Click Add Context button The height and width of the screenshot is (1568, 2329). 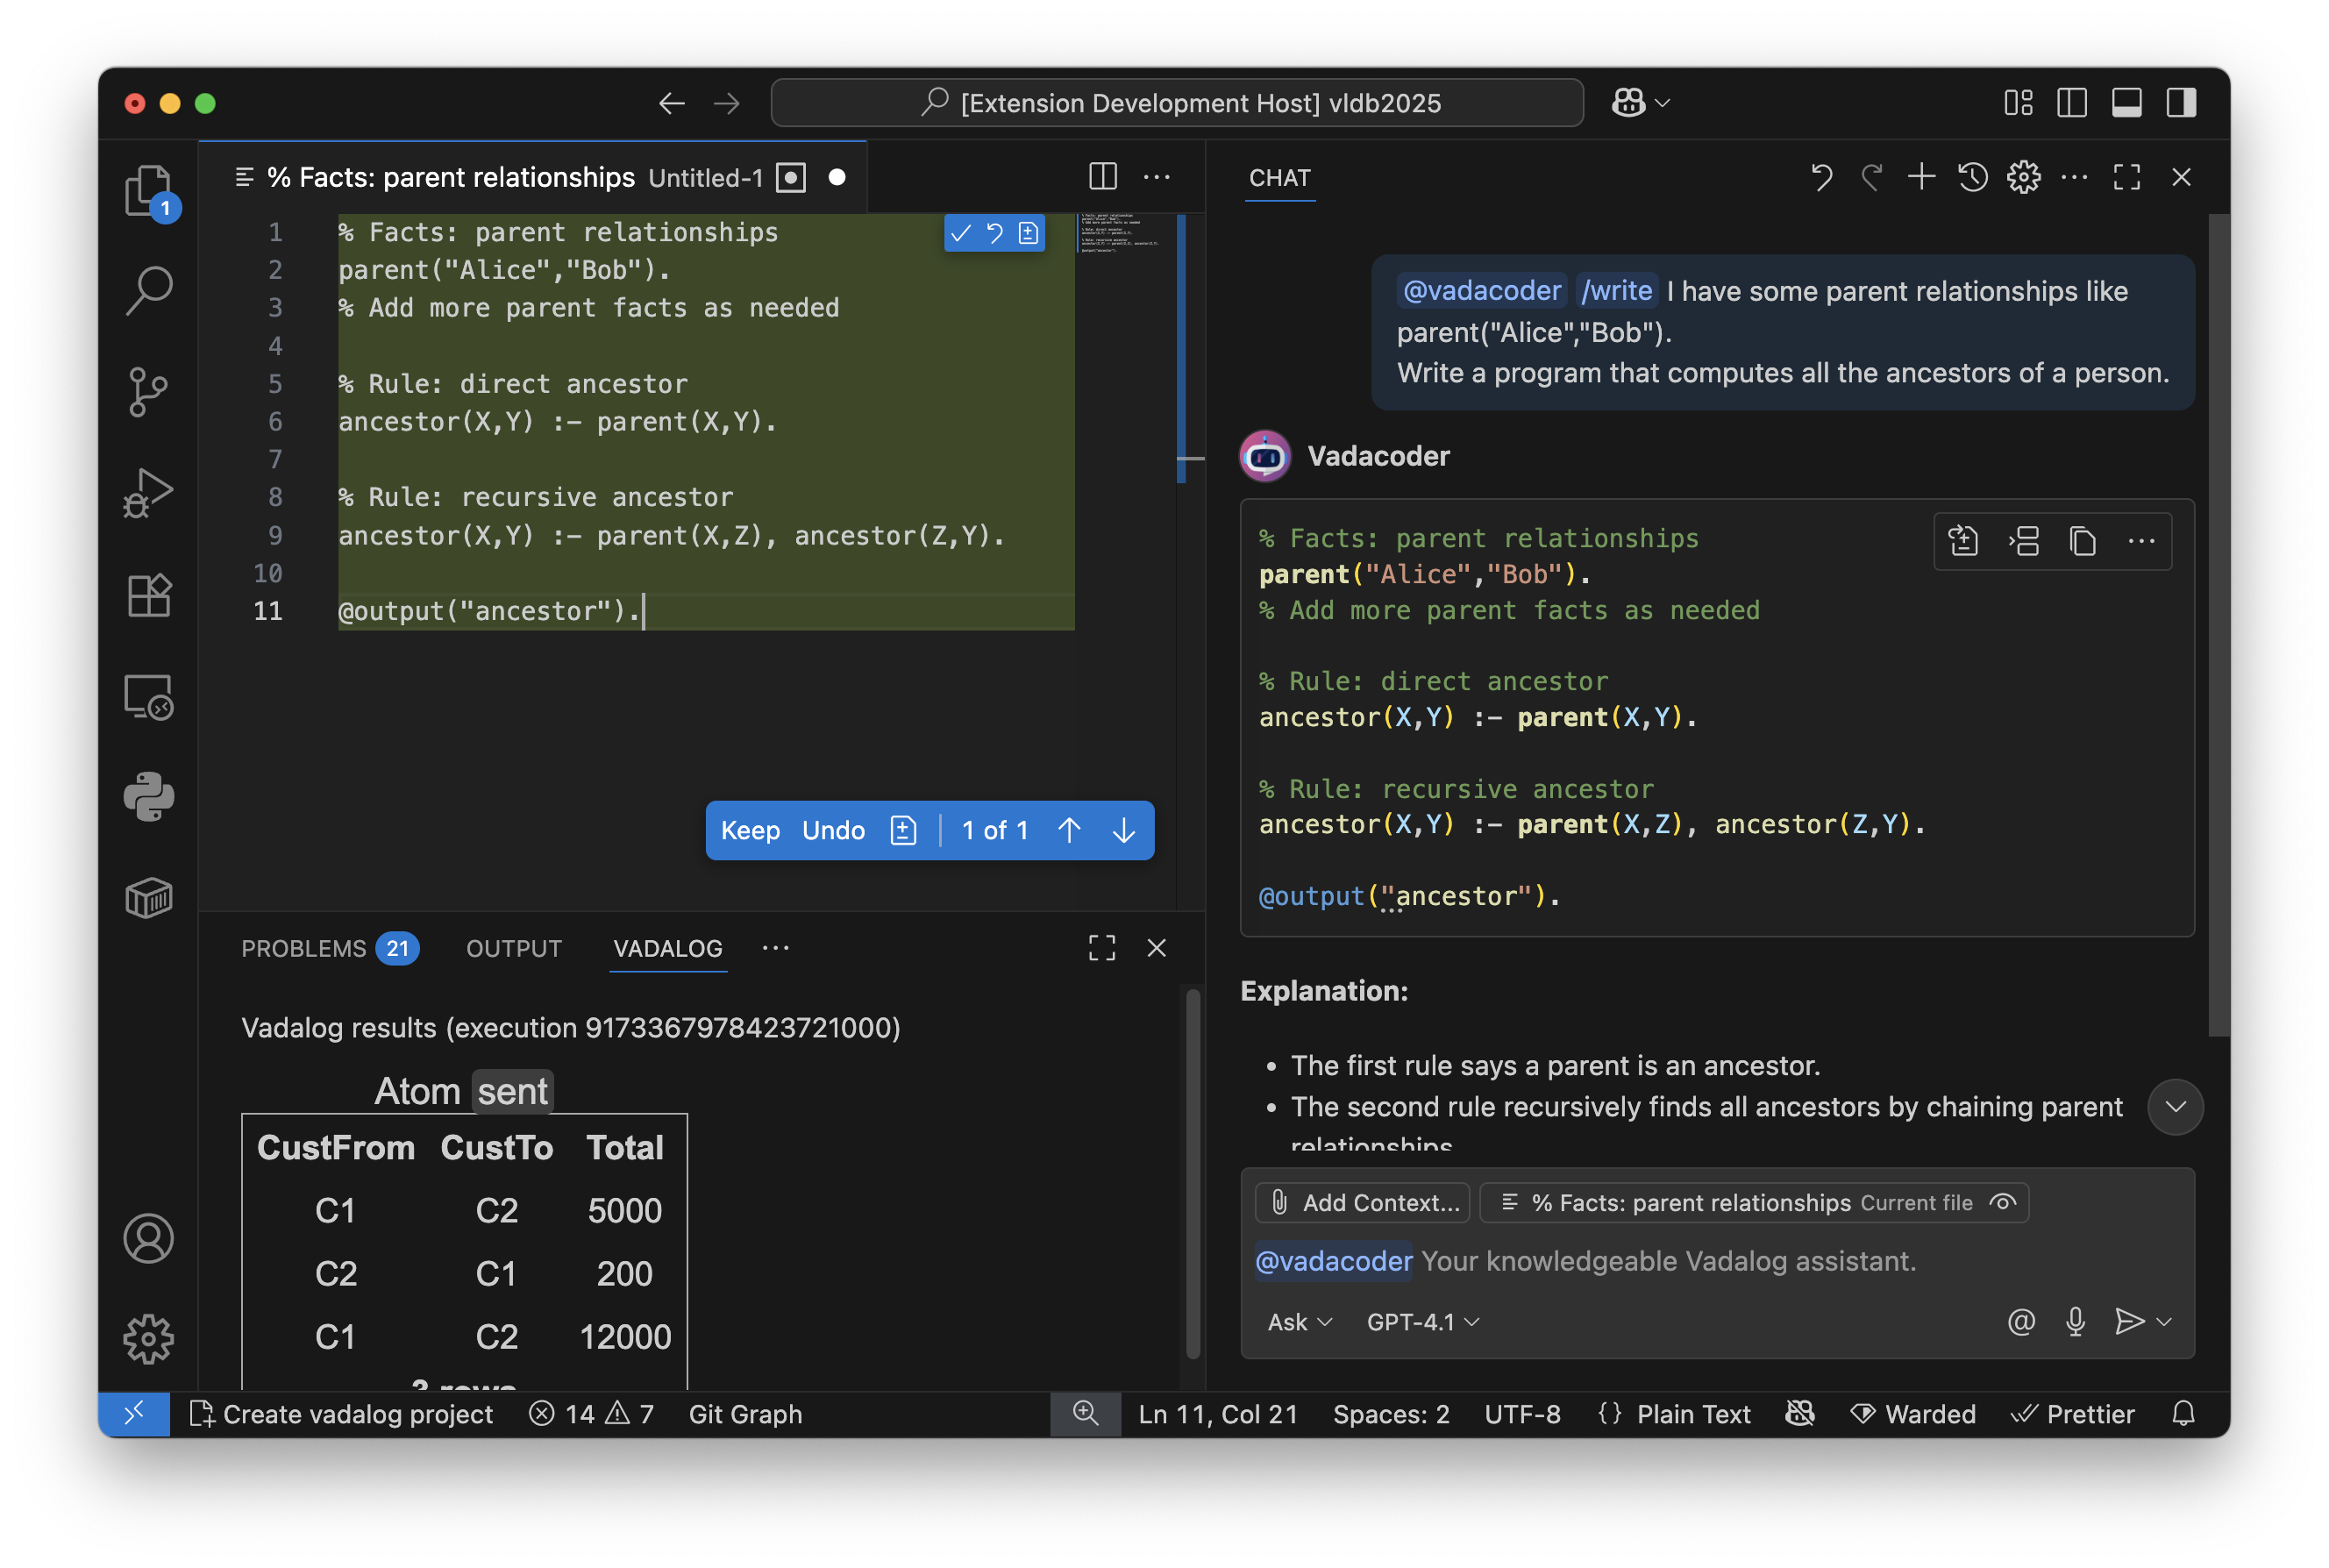click(1363, 1202)
